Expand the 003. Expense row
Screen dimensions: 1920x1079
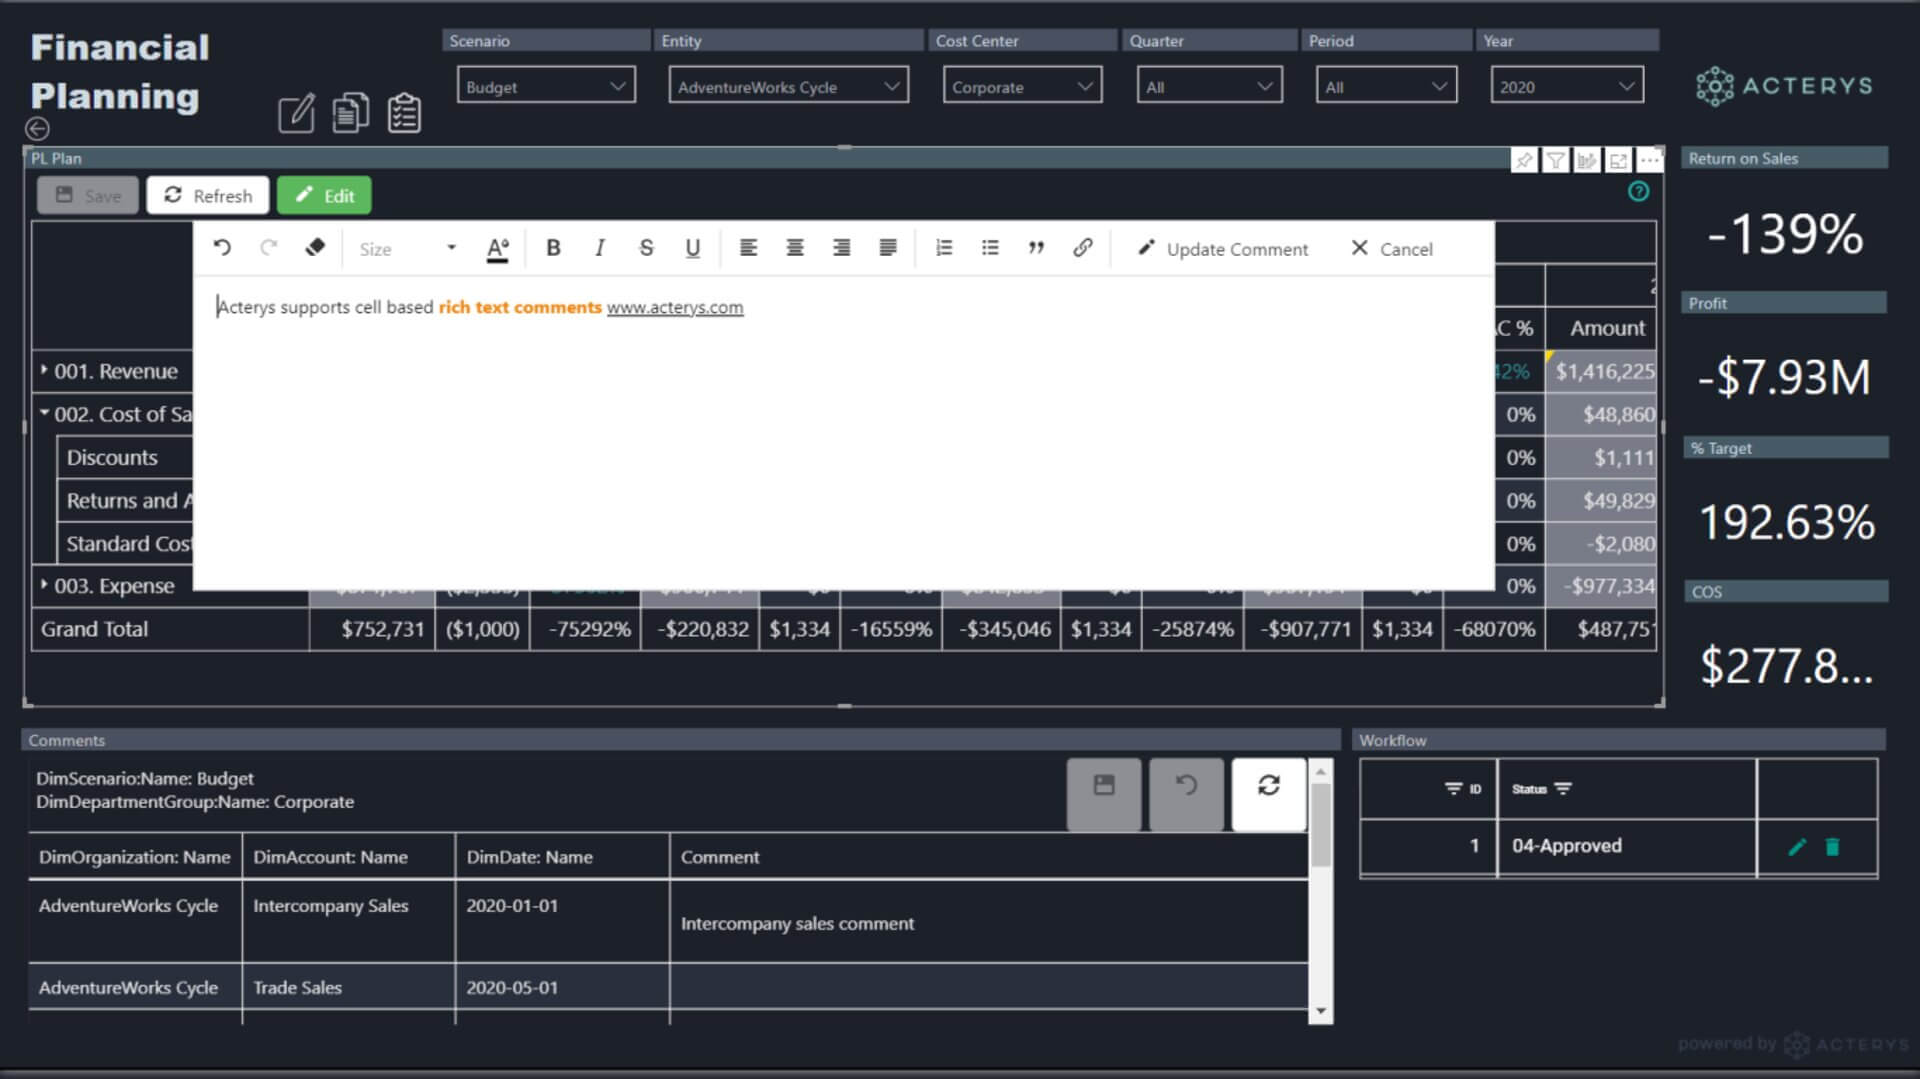(x=44, y=584)
